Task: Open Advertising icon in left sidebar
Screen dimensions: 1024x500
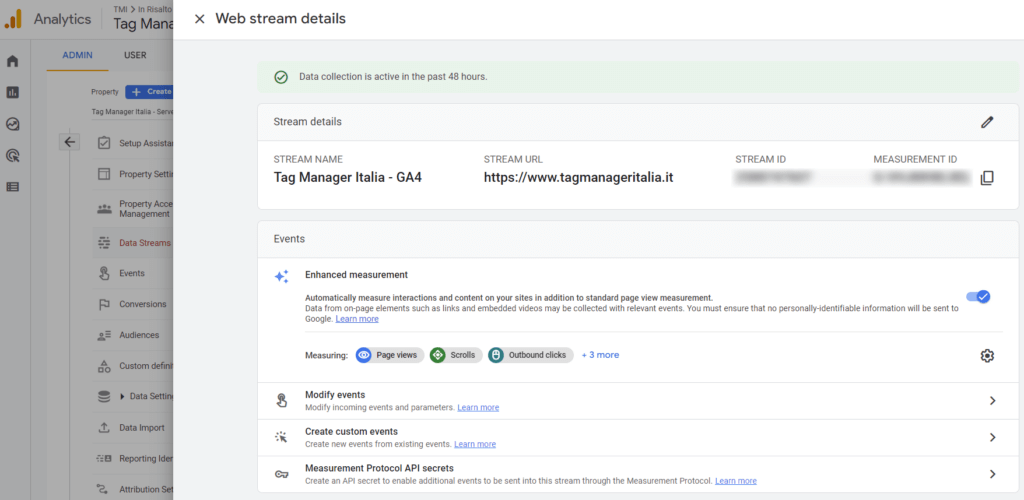Action: [12, 155]
